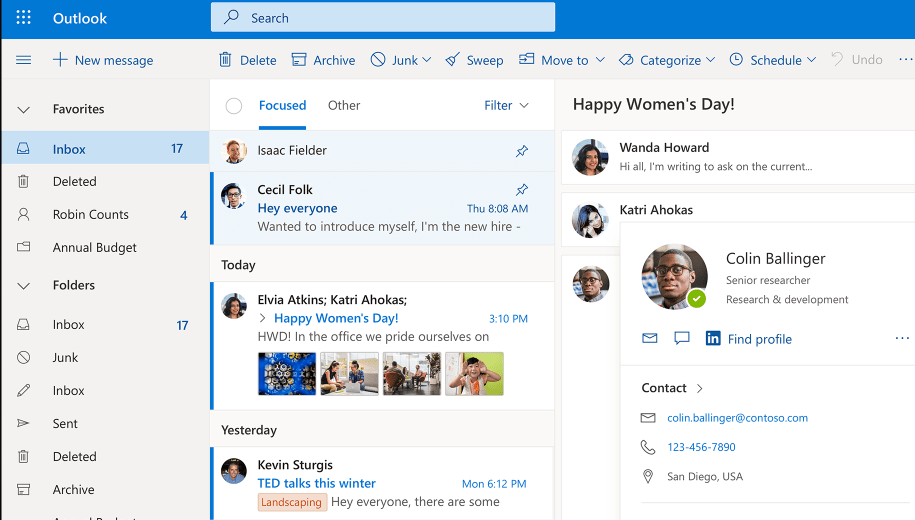The height and width of the screenshot is (520, 915).
Task: Click the Undo button
Action: pos(857,60)
